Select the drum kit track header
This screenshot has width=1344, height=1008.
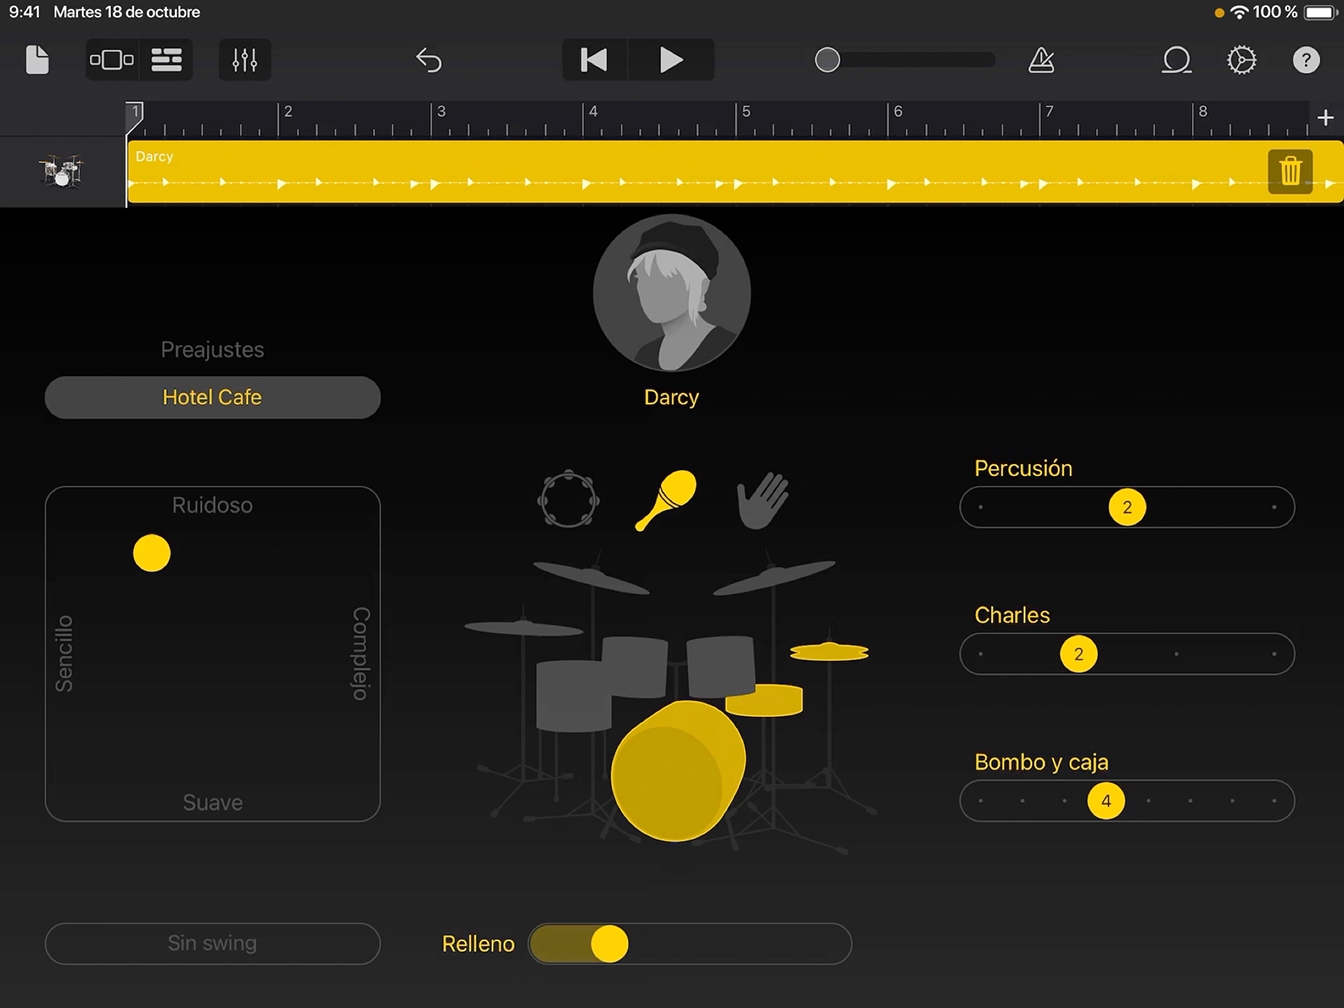pyautogui.click(x=61, y=172)
